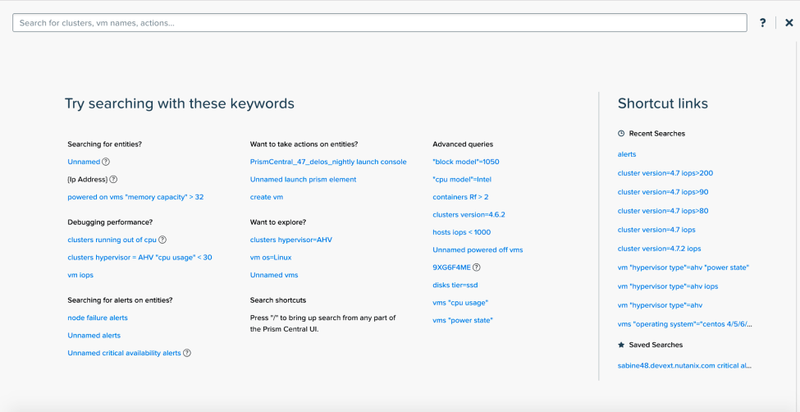The image size is (800, 412).
Task: Launch PrismCentral_47_delos_nightly console link
Action: pyautogui.click(x=328, y=162)
